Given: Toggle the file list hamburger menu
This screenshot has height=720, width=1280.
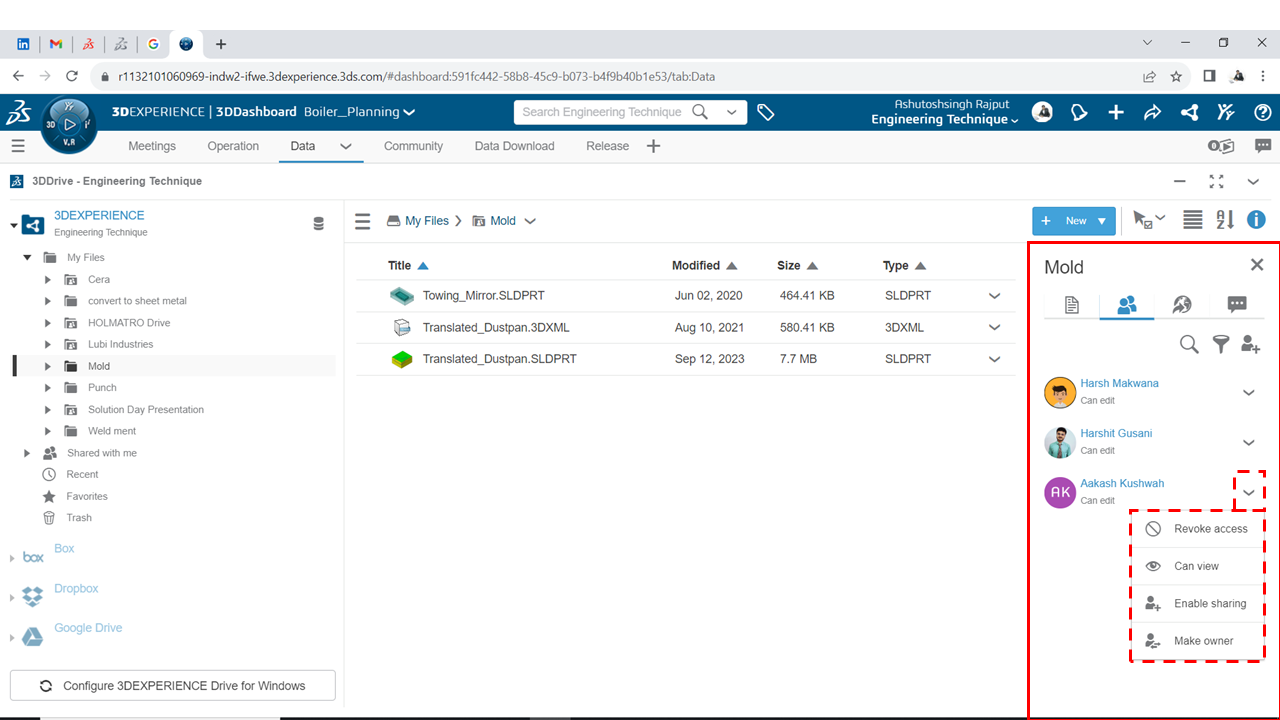Looking at the screenshot, I should (363, 221).
